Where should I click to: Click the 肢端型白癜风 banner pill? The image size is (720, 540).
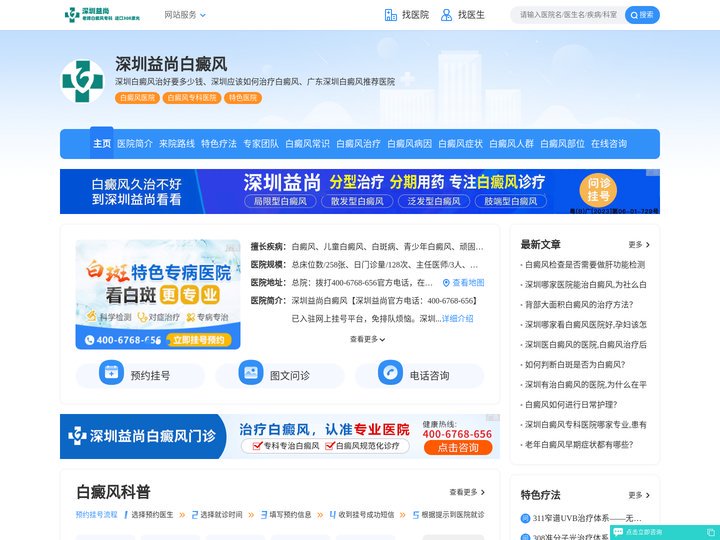pos(511,201)
